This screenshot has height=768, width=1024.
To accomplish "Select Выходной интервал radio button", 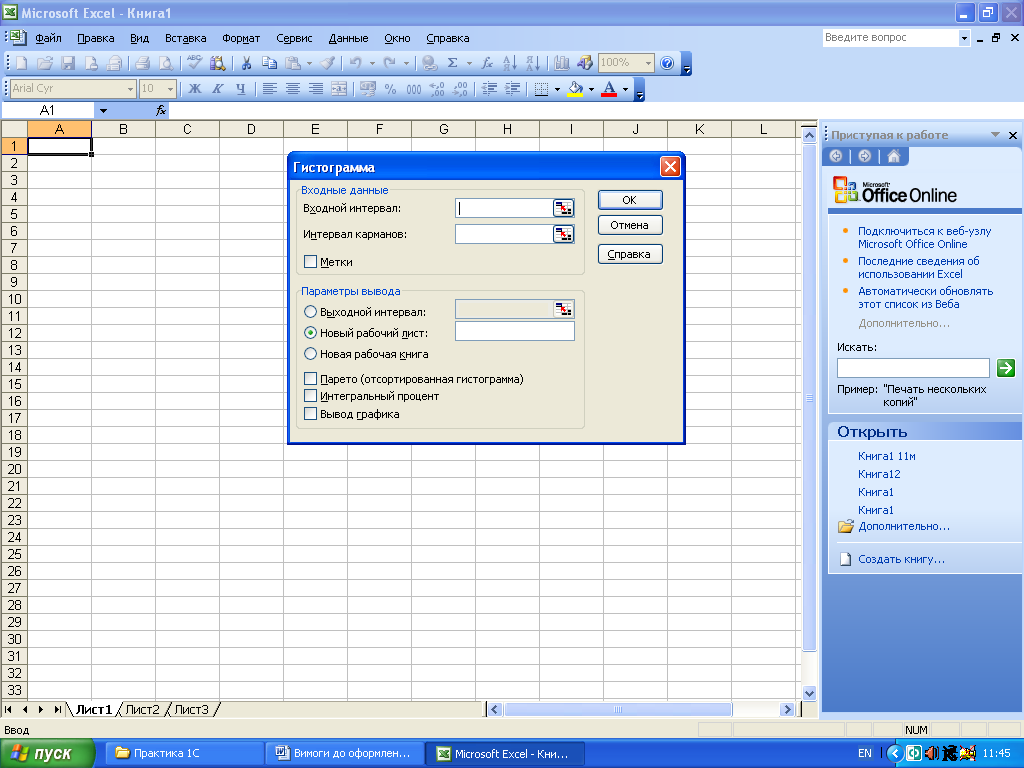I will tap(310, 312).
